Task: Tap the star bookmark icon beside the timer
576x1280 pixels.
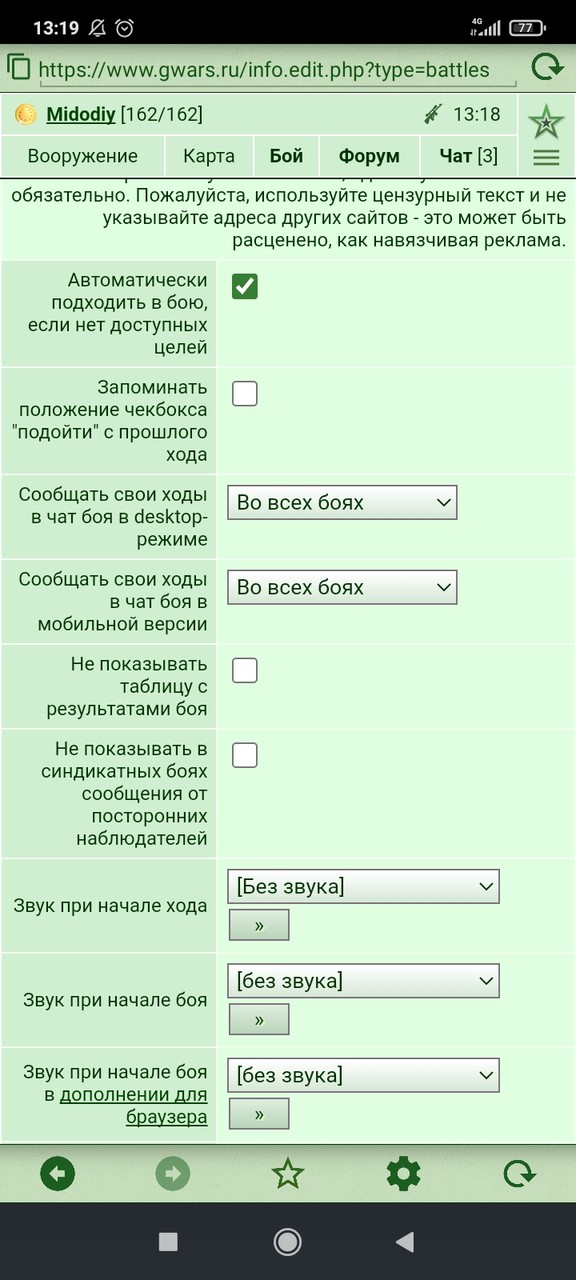Action: coord(546,121)
